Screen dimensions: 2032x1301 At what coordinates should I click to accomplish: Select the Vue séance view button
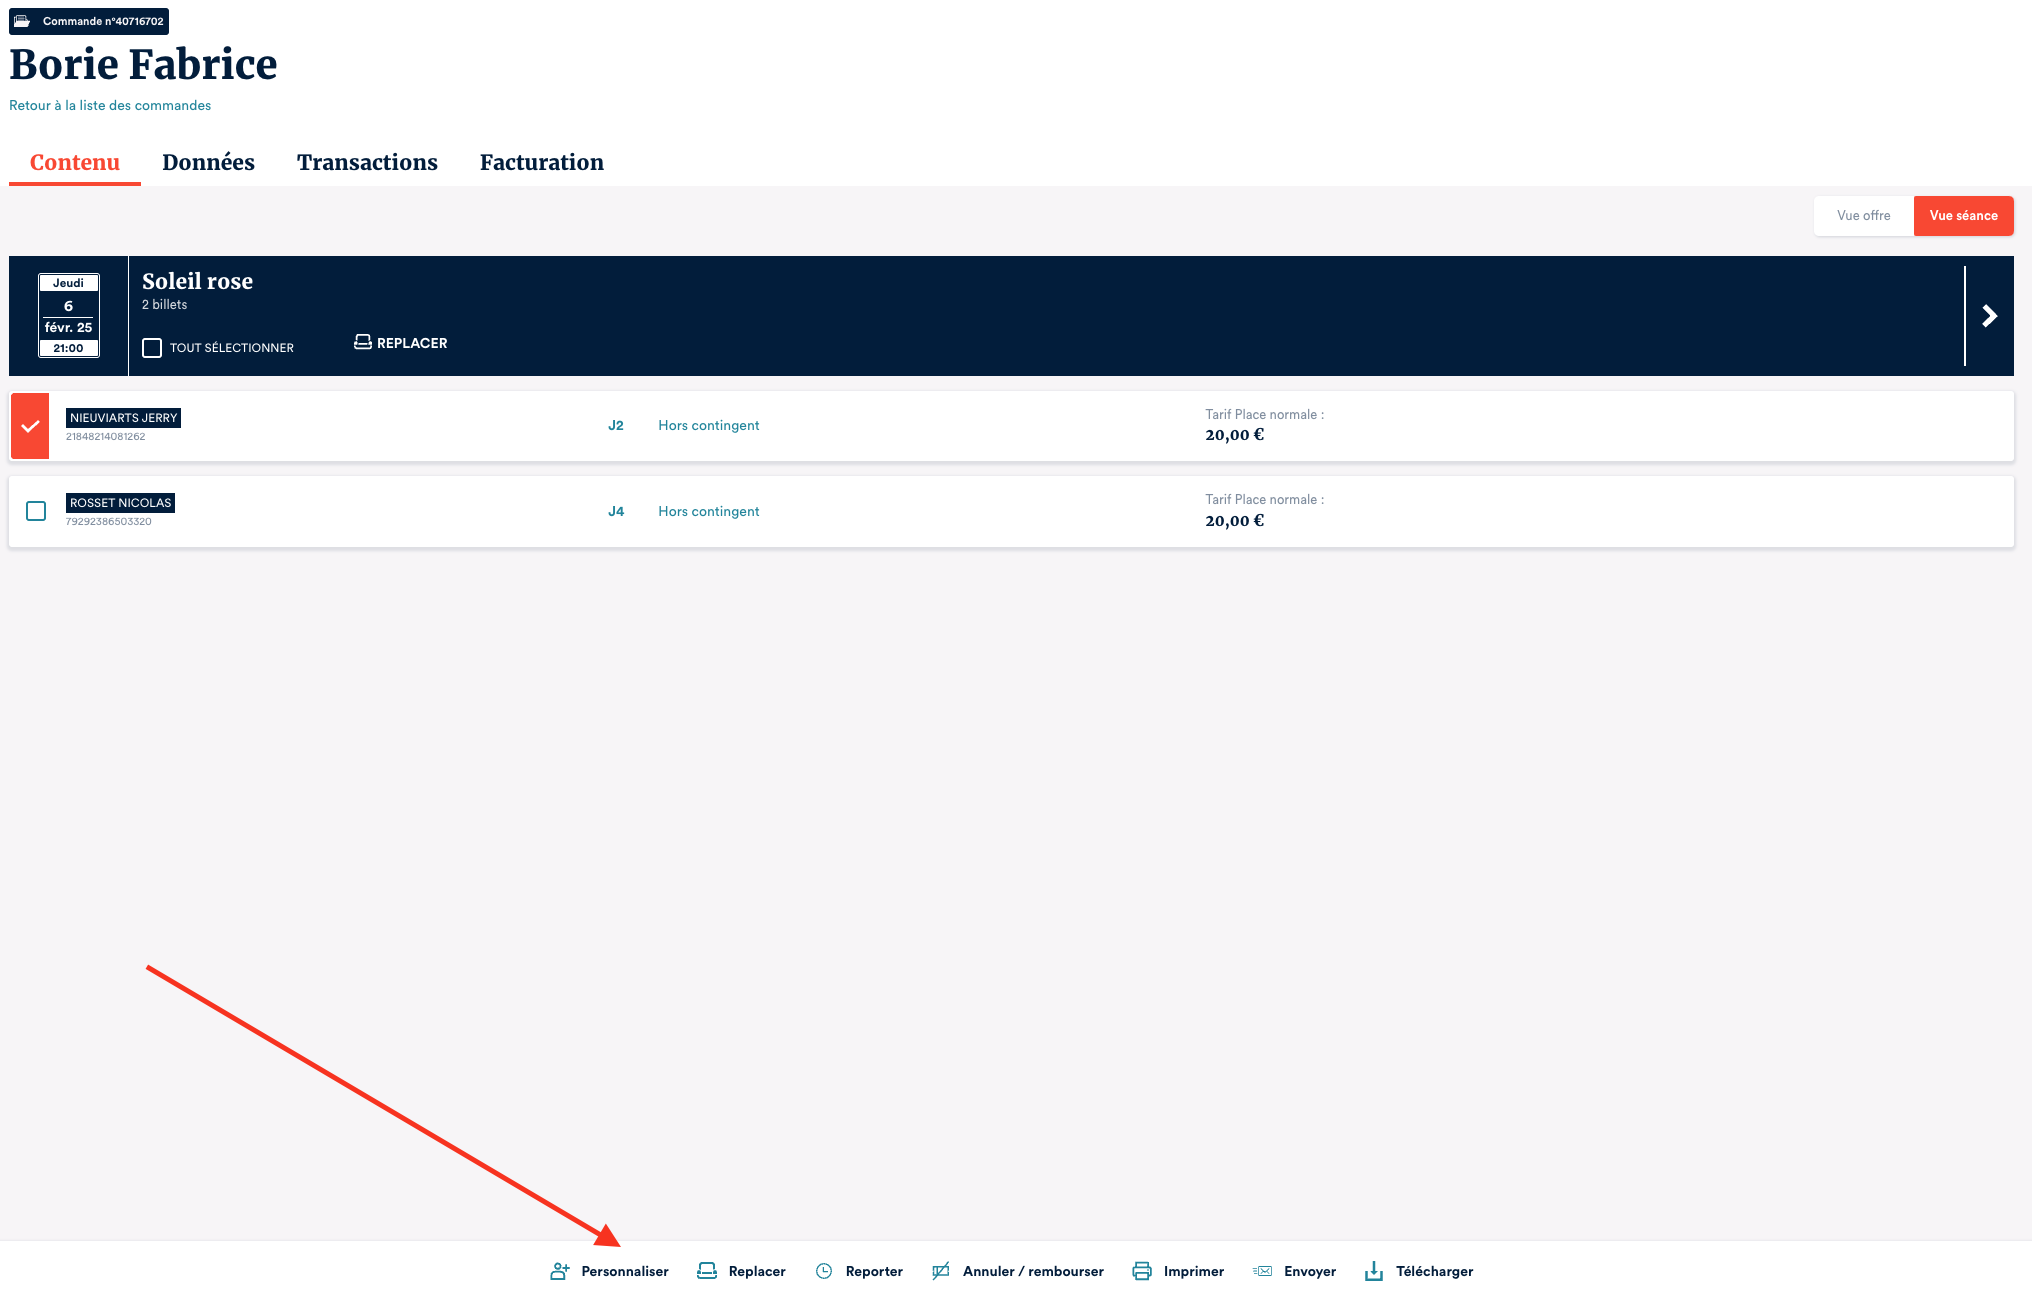coord(1963,216)
